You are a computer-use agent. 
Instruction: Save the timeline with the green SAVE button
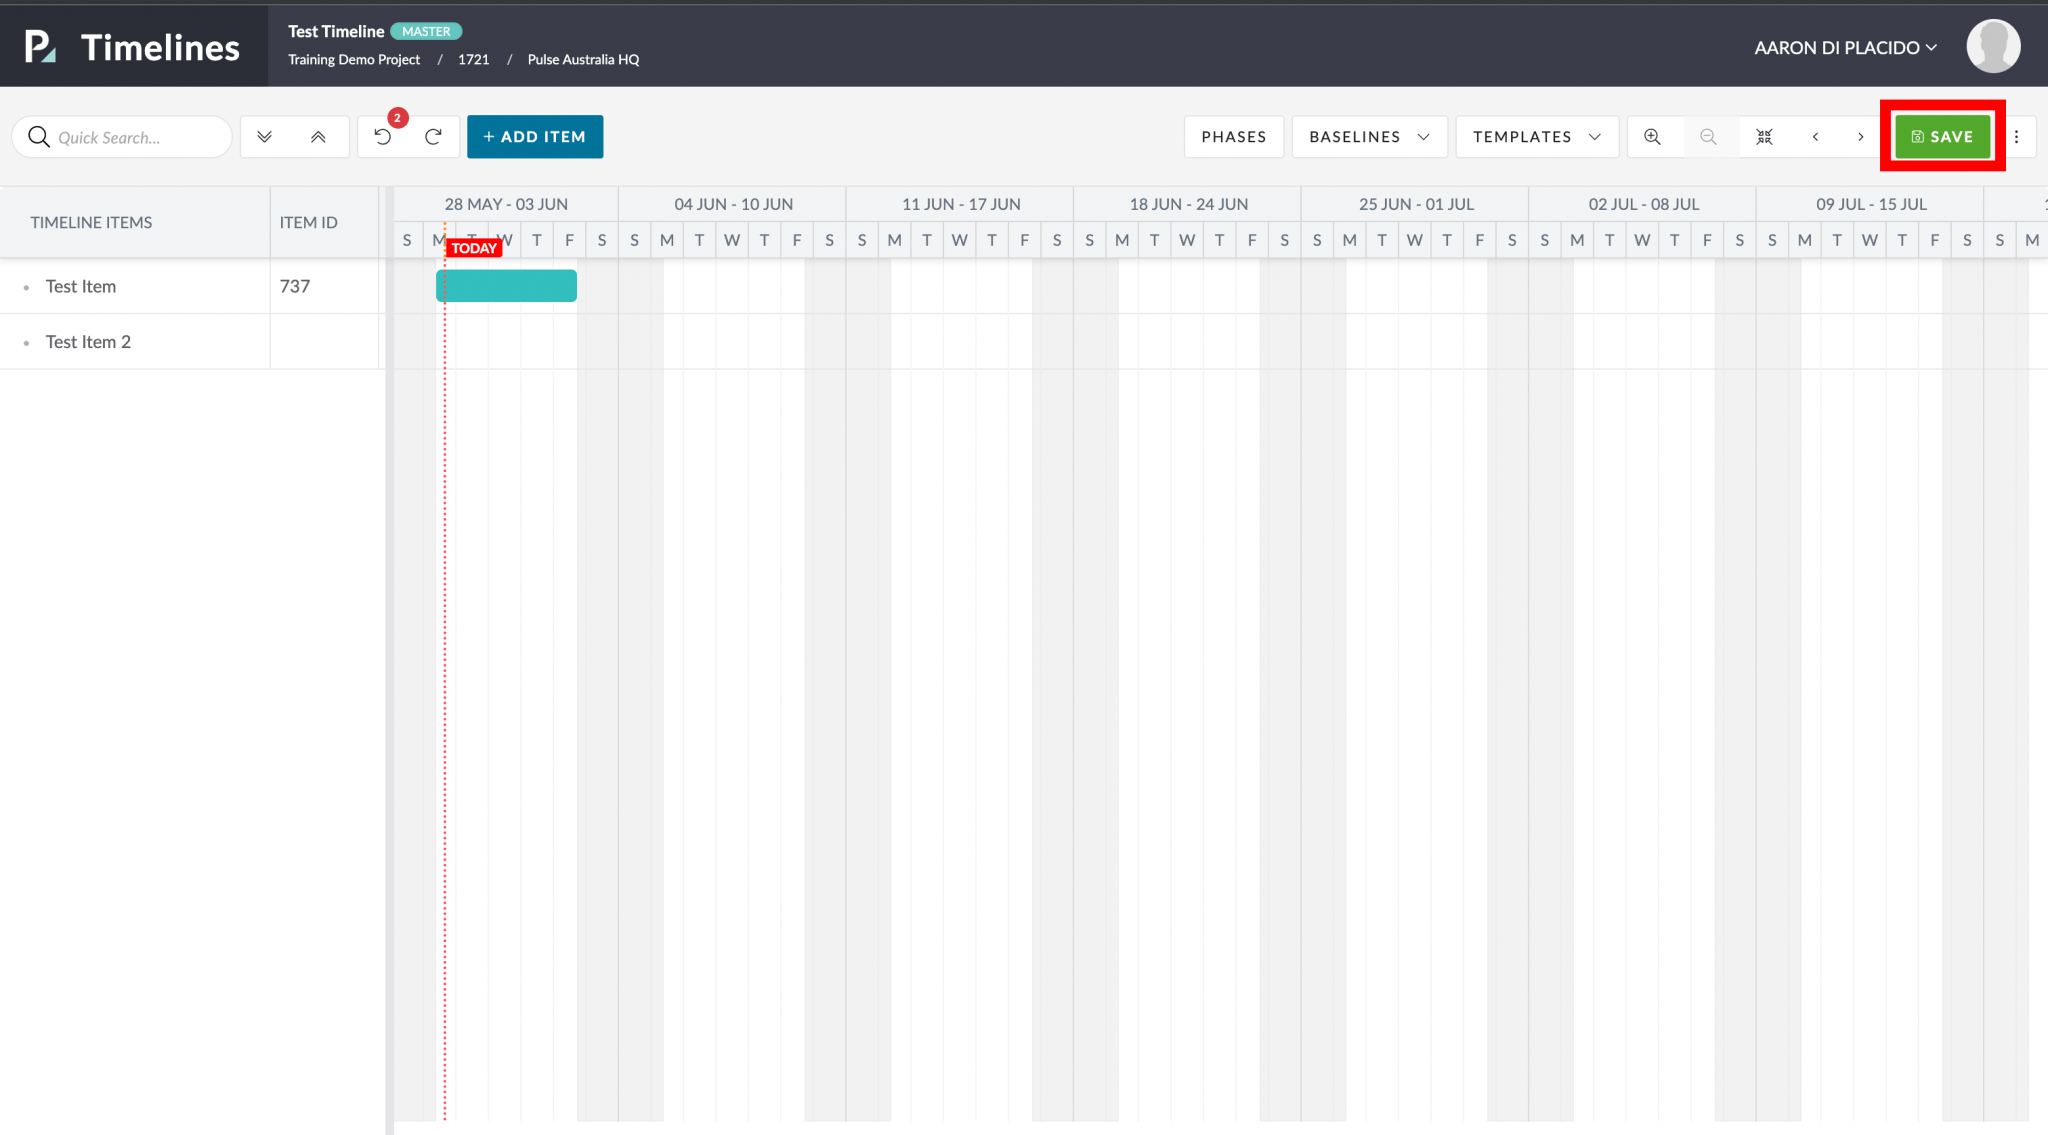pyautogui.click(x=1940, y=136)
